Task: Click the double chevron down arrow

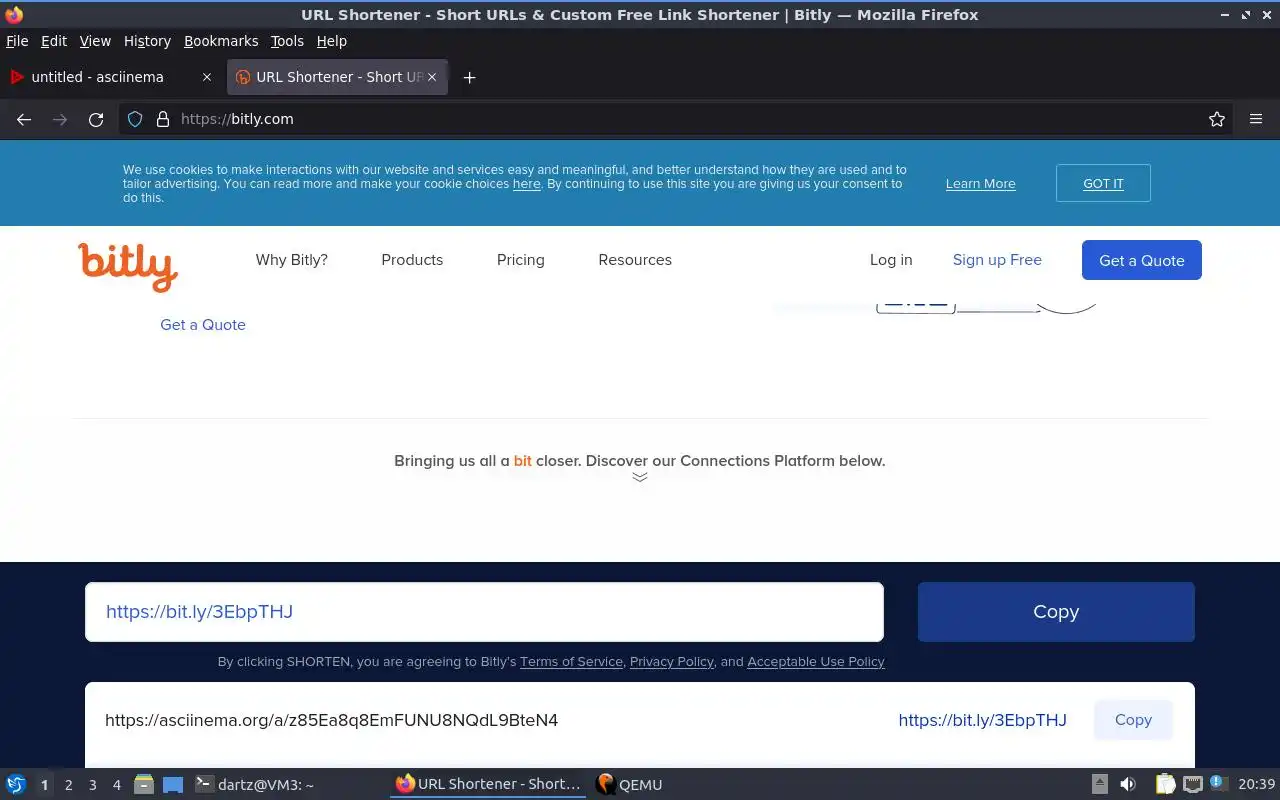Action: (x=640, y=477)
